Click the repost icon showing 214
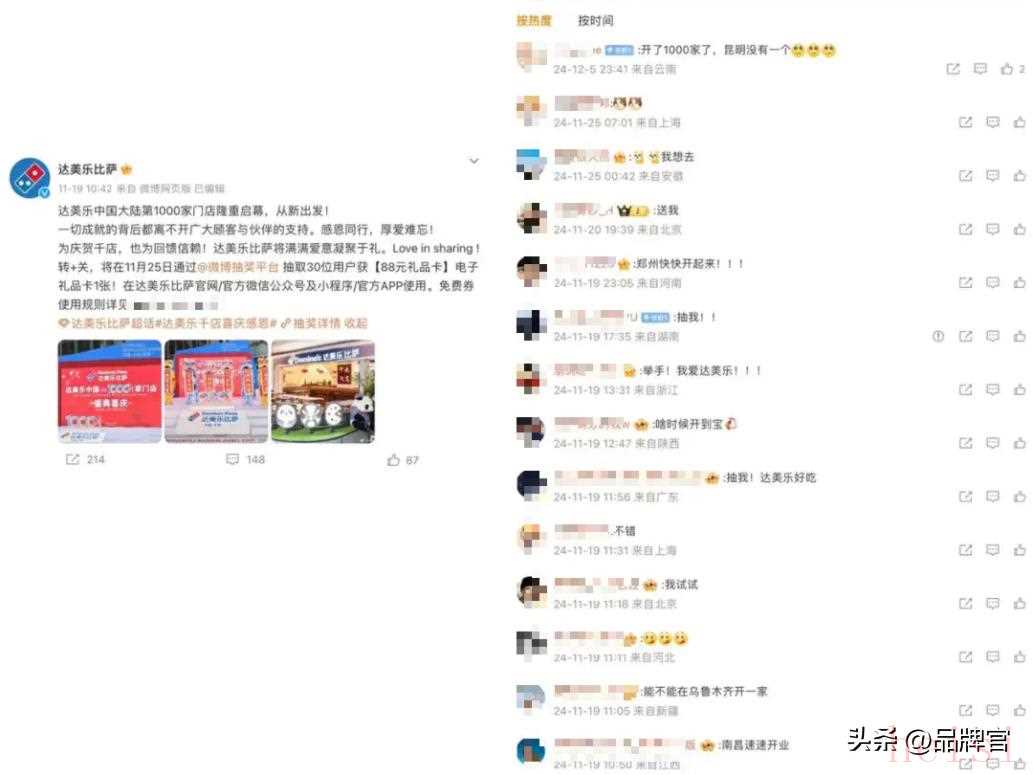The height and width of the screenshot is (775, 1033). coord(72,459)
